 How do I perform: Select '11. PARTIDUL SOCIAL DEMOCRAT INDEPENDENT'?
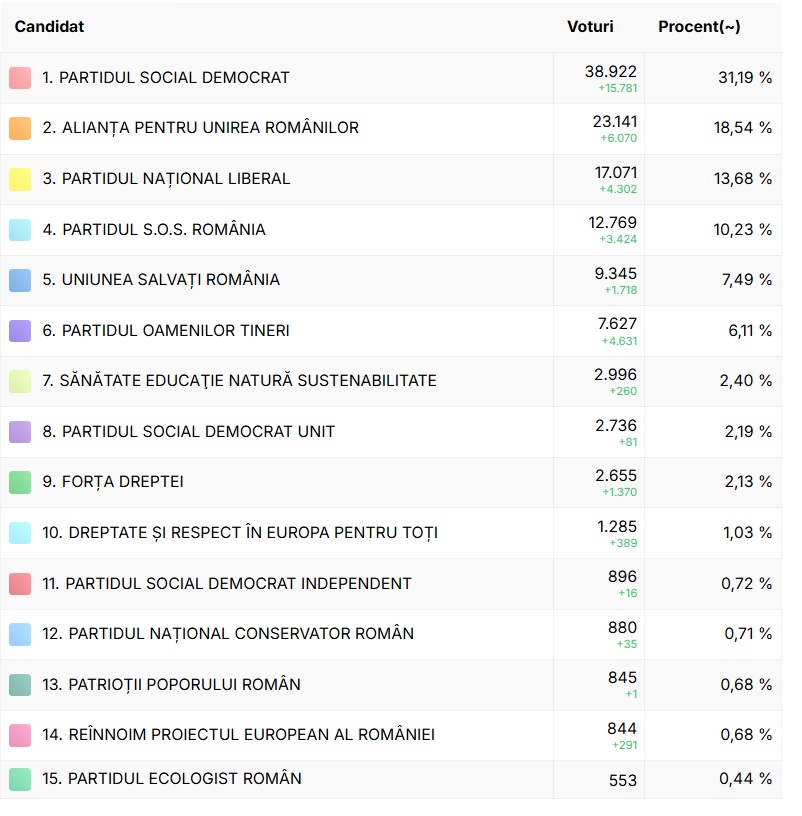point(227,583)
